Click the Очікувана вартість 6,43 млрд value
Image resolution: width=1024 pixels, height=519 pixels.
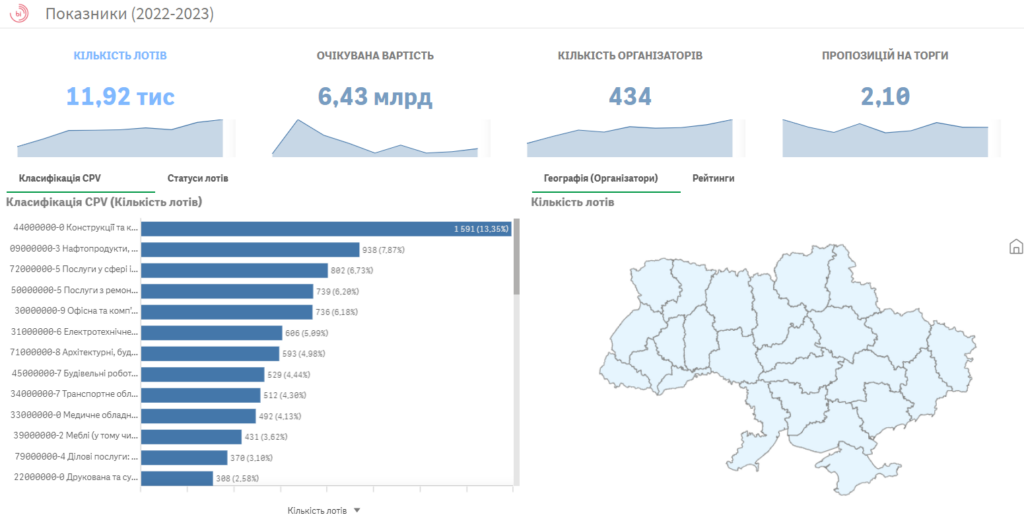point(375,97)
